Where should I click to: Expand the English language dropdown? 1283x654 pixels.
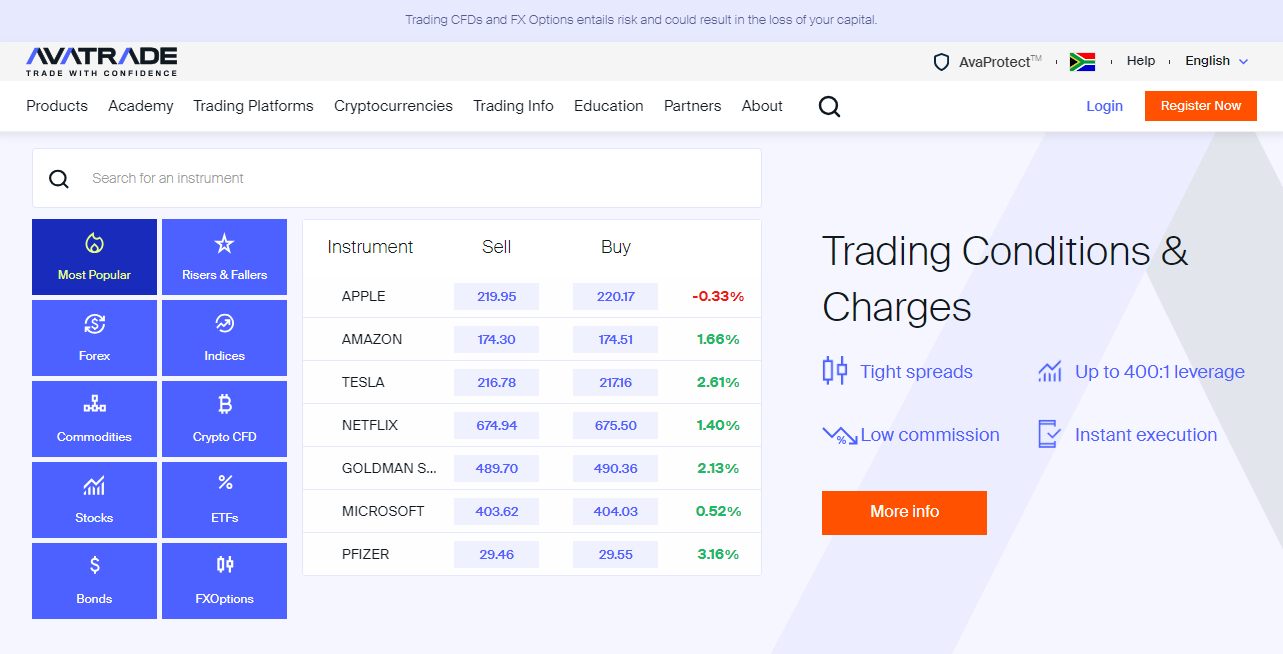[x=1217, y=61]
